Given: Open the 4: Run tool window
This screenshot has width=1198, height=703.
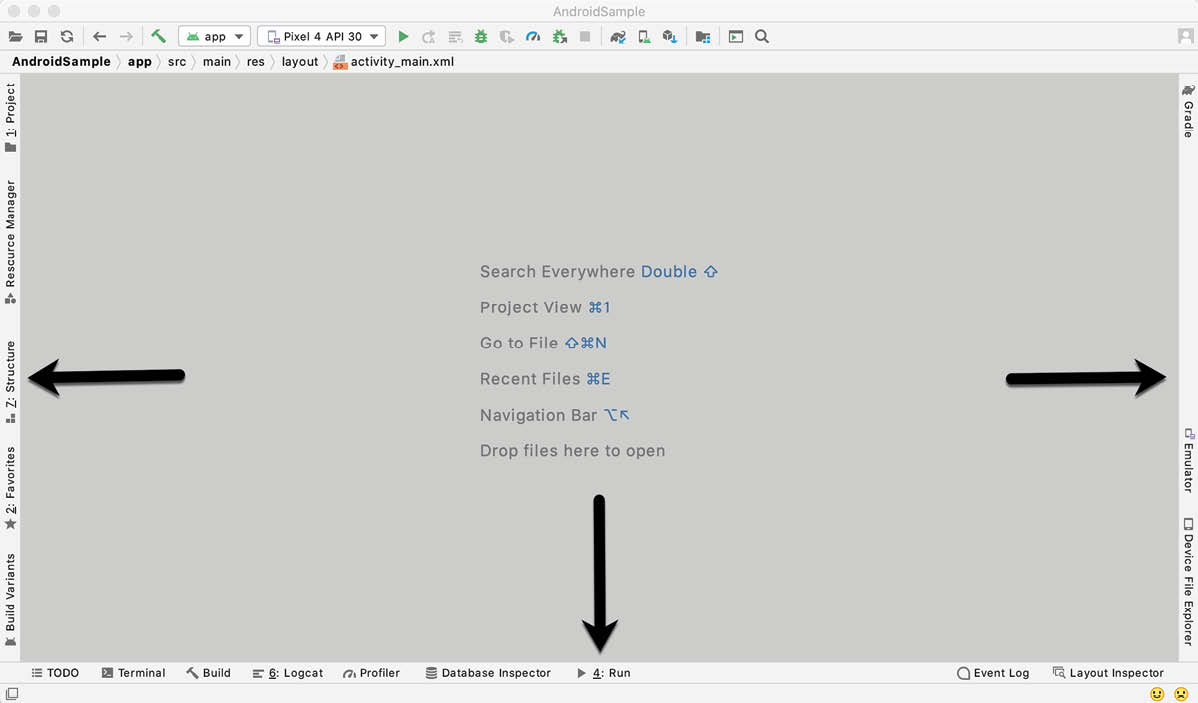Looking at the screenshot, I should (604, 673).
